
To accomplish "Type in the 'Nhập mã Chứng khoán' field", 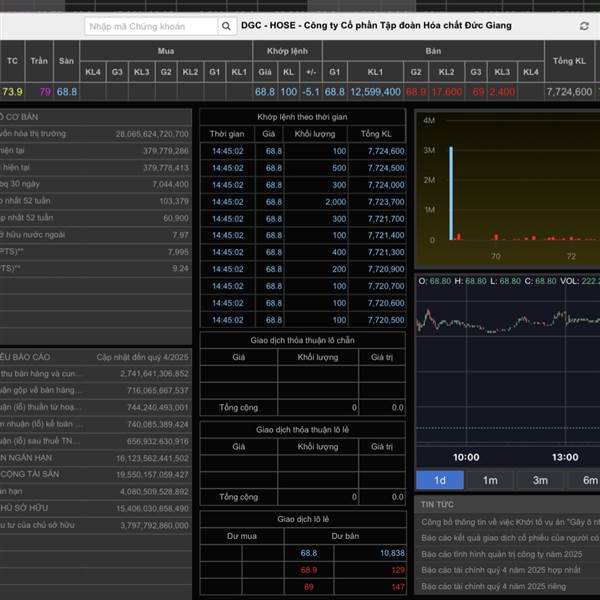I will click(150, 27).
